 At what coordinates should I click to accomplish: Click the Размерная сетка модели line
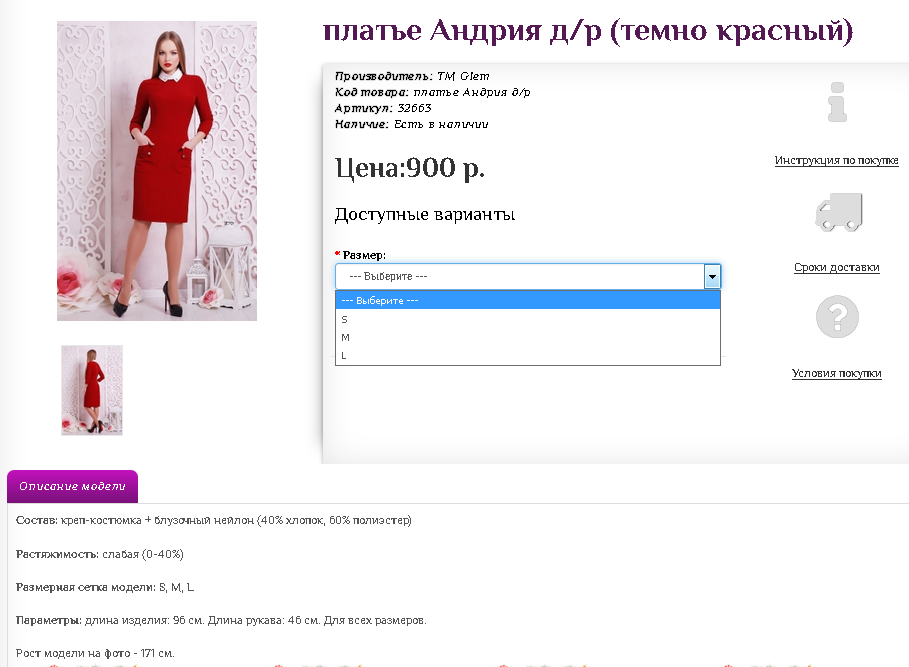click(105, 587)
